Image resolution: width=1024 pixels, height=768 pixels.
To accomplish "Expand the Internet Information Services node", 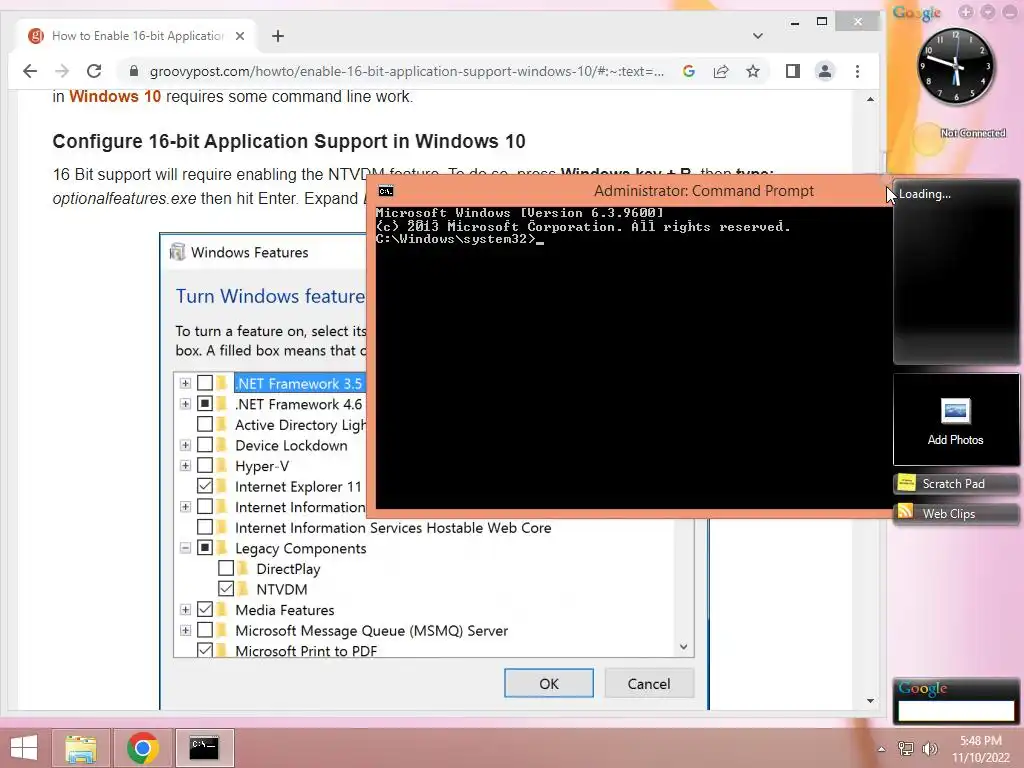I will pyautogui.click(x=185, y=507).
